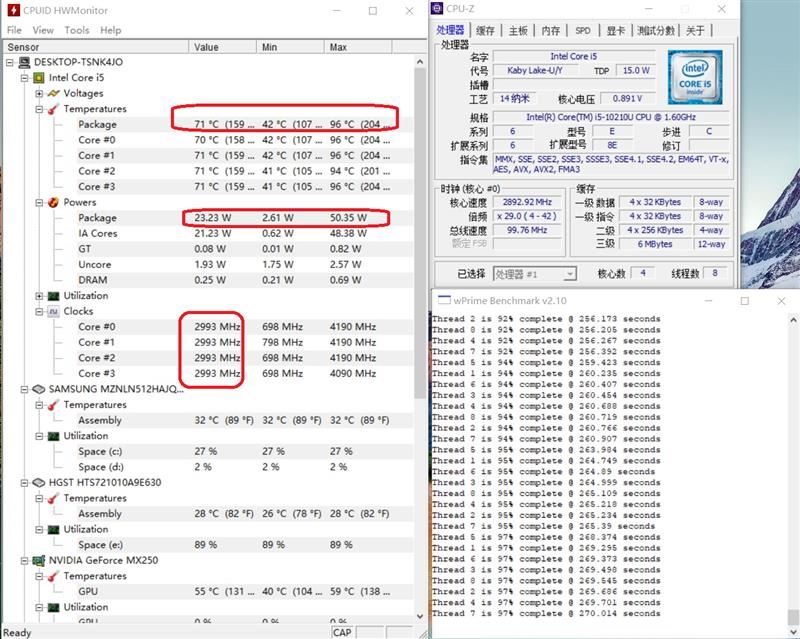Collapse the Powers node
Image resolution: width=800 pixels, height=639 pixels.
pyautogui.click(x=39, y=203)
